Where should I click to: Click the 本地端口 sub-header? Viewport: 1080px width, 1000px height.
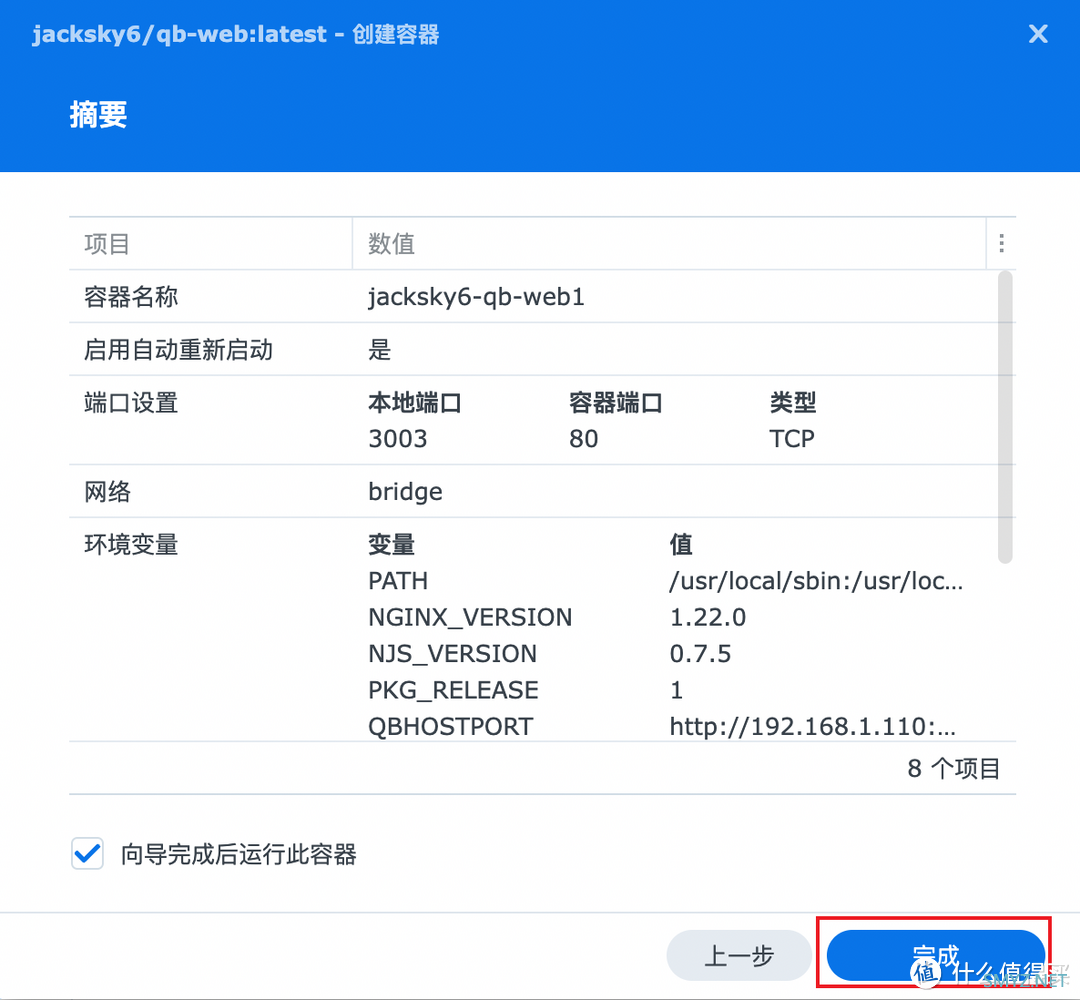[x=415, y=403]
